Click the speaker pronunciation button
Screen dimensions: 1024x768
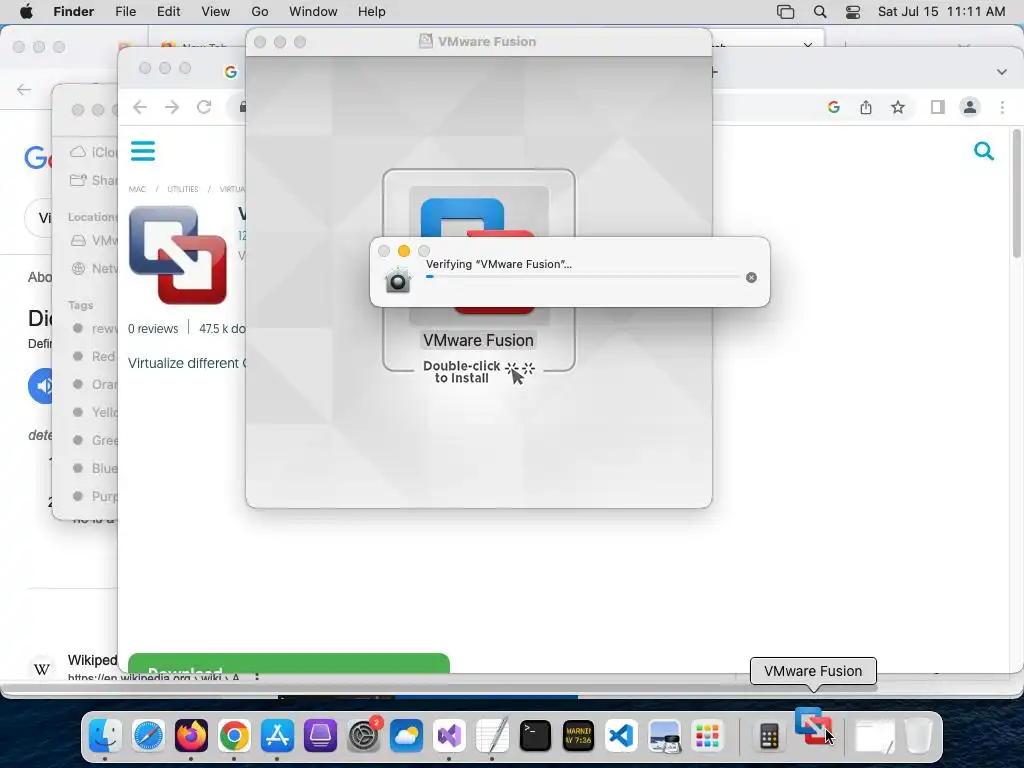(40, 386)
